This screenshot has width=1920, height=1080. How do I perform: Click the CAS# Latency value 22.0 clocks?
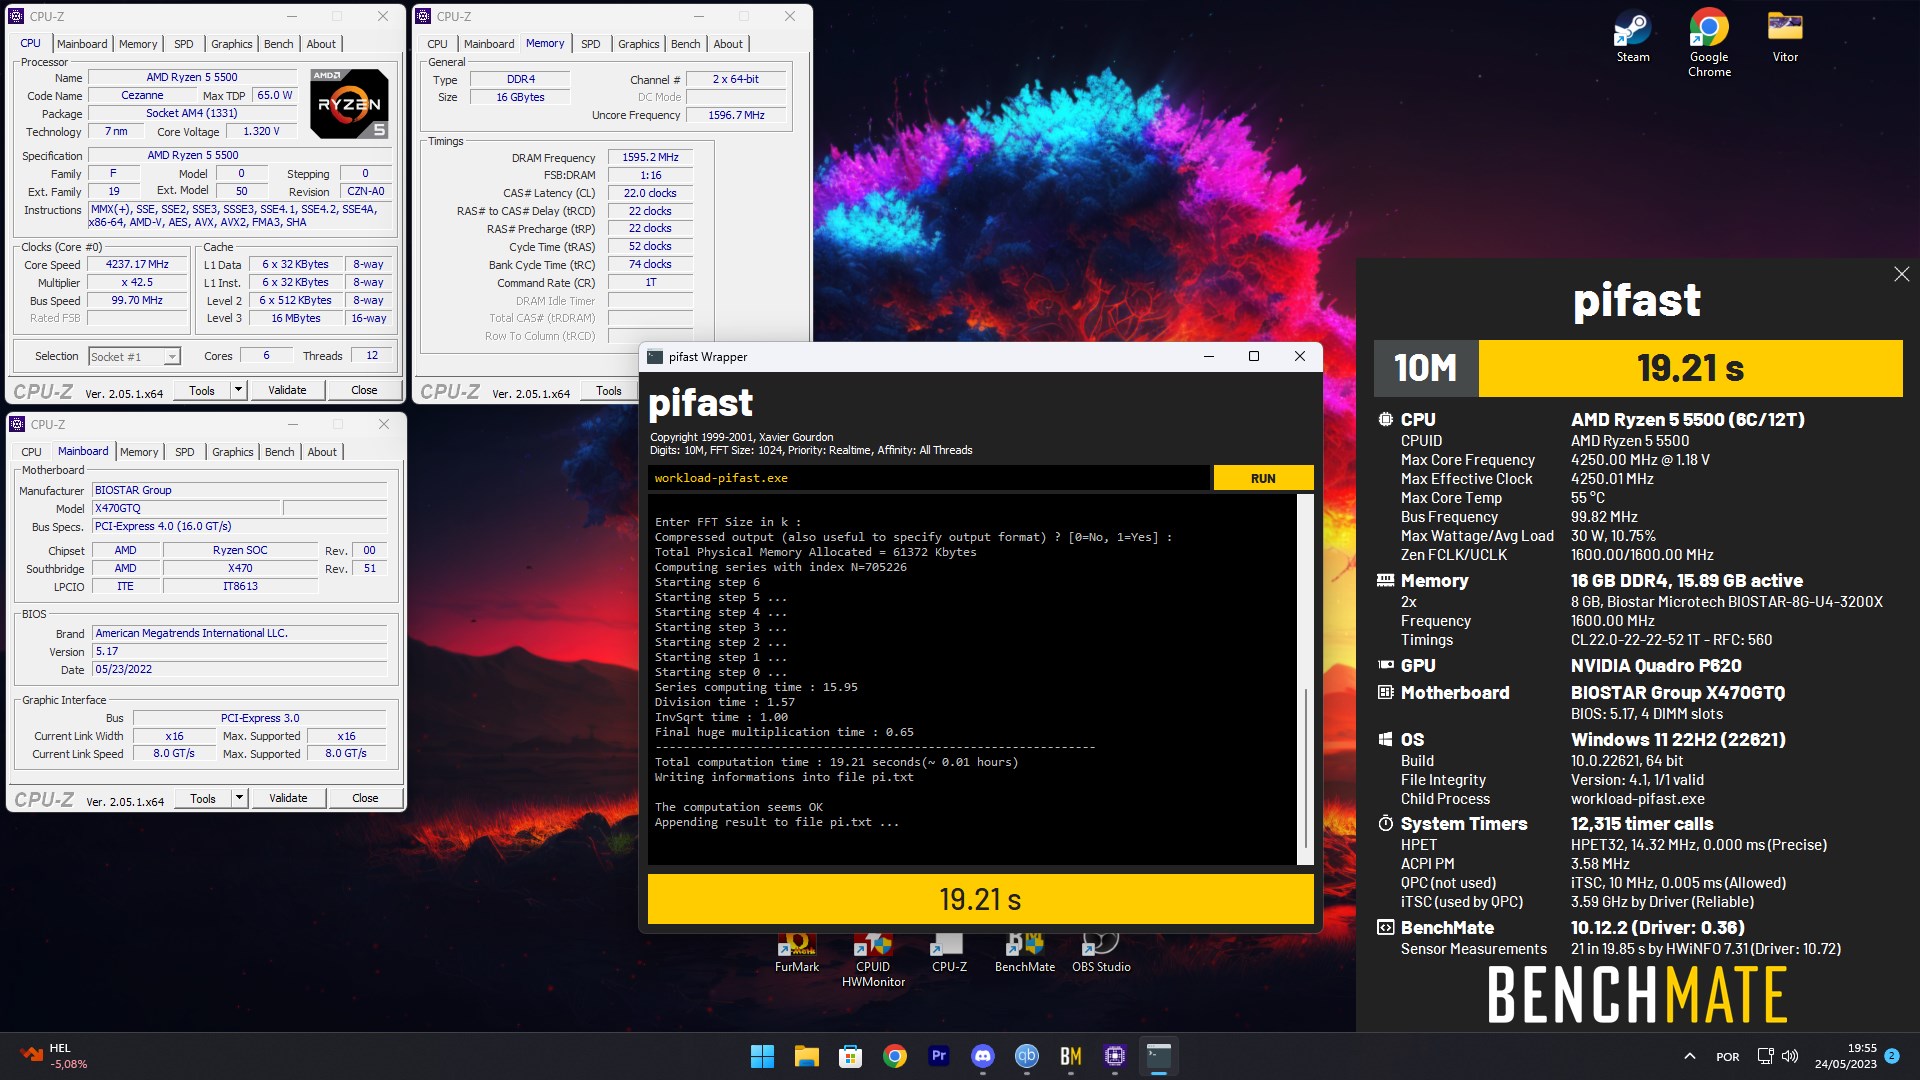point(650,193)
